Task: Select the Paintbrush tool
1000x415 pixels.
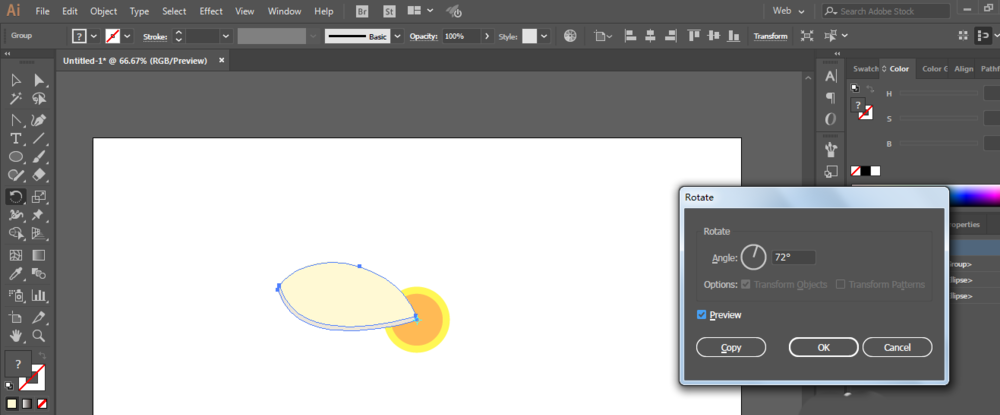Action: (x=39, y=157)
